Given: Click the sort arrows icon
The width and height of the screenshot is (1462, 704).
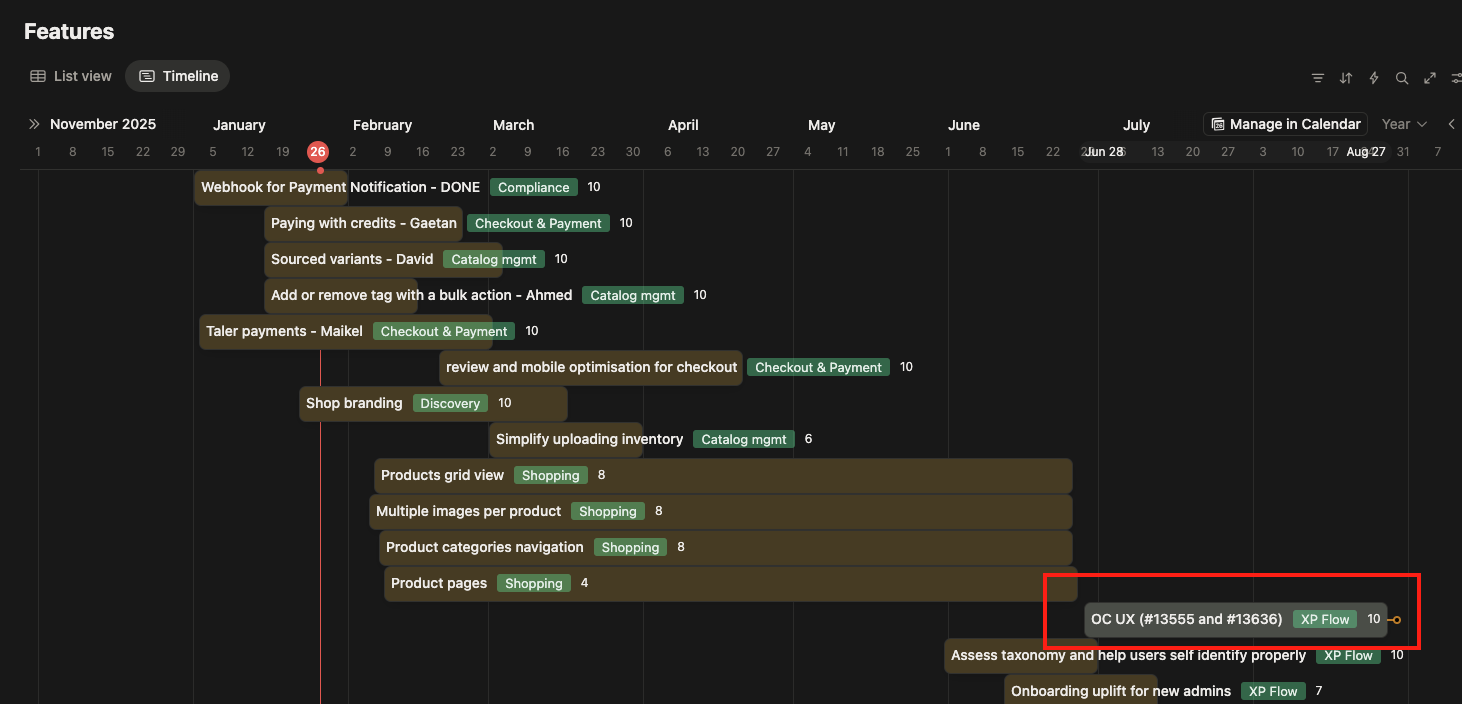Looking at the screenshot, I should point(1346,78).
